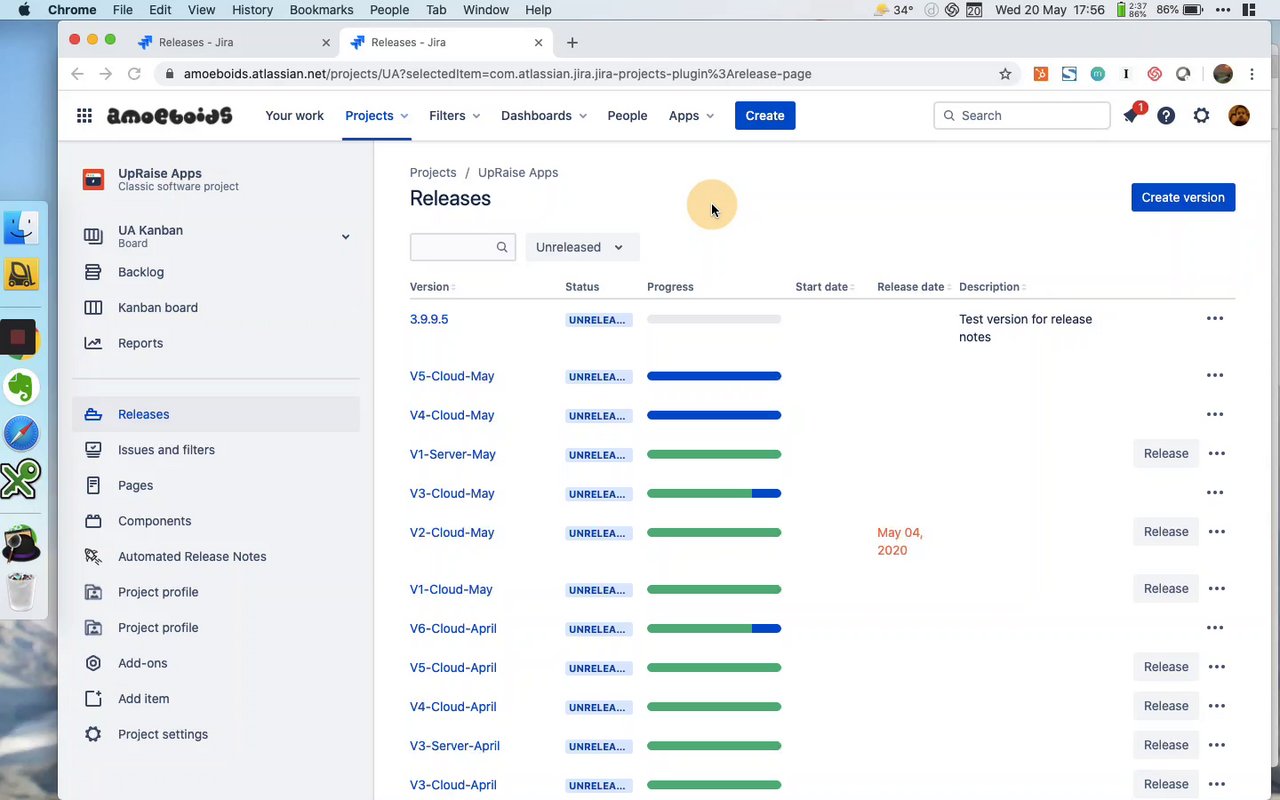
Task: Open Jira settings gear icon
Action: (1202, 116)
